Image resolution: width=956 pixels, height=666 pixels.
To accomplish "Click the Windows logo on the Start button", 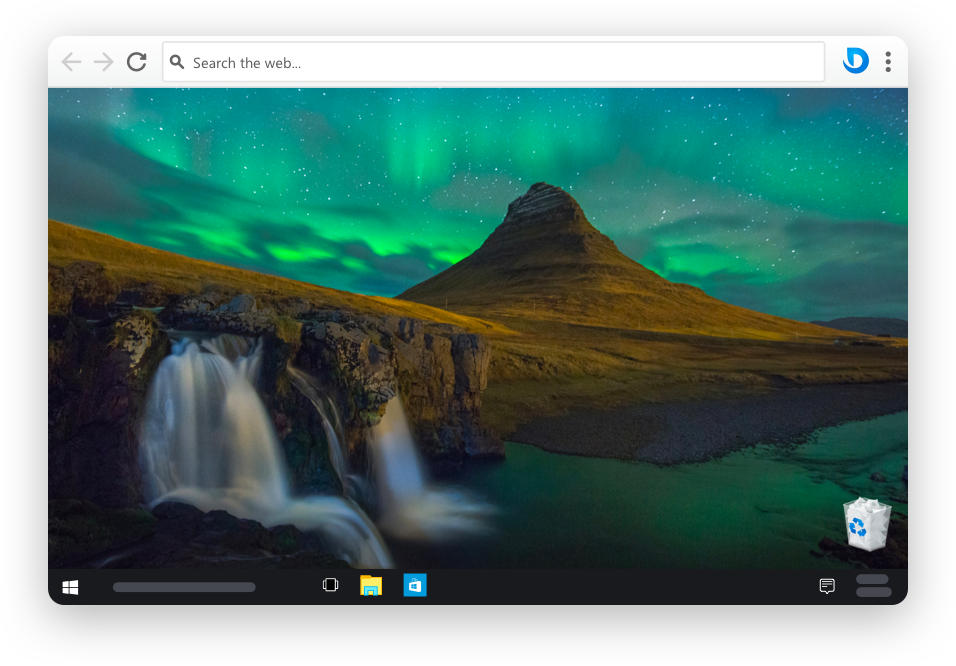I will coord(70,585).
